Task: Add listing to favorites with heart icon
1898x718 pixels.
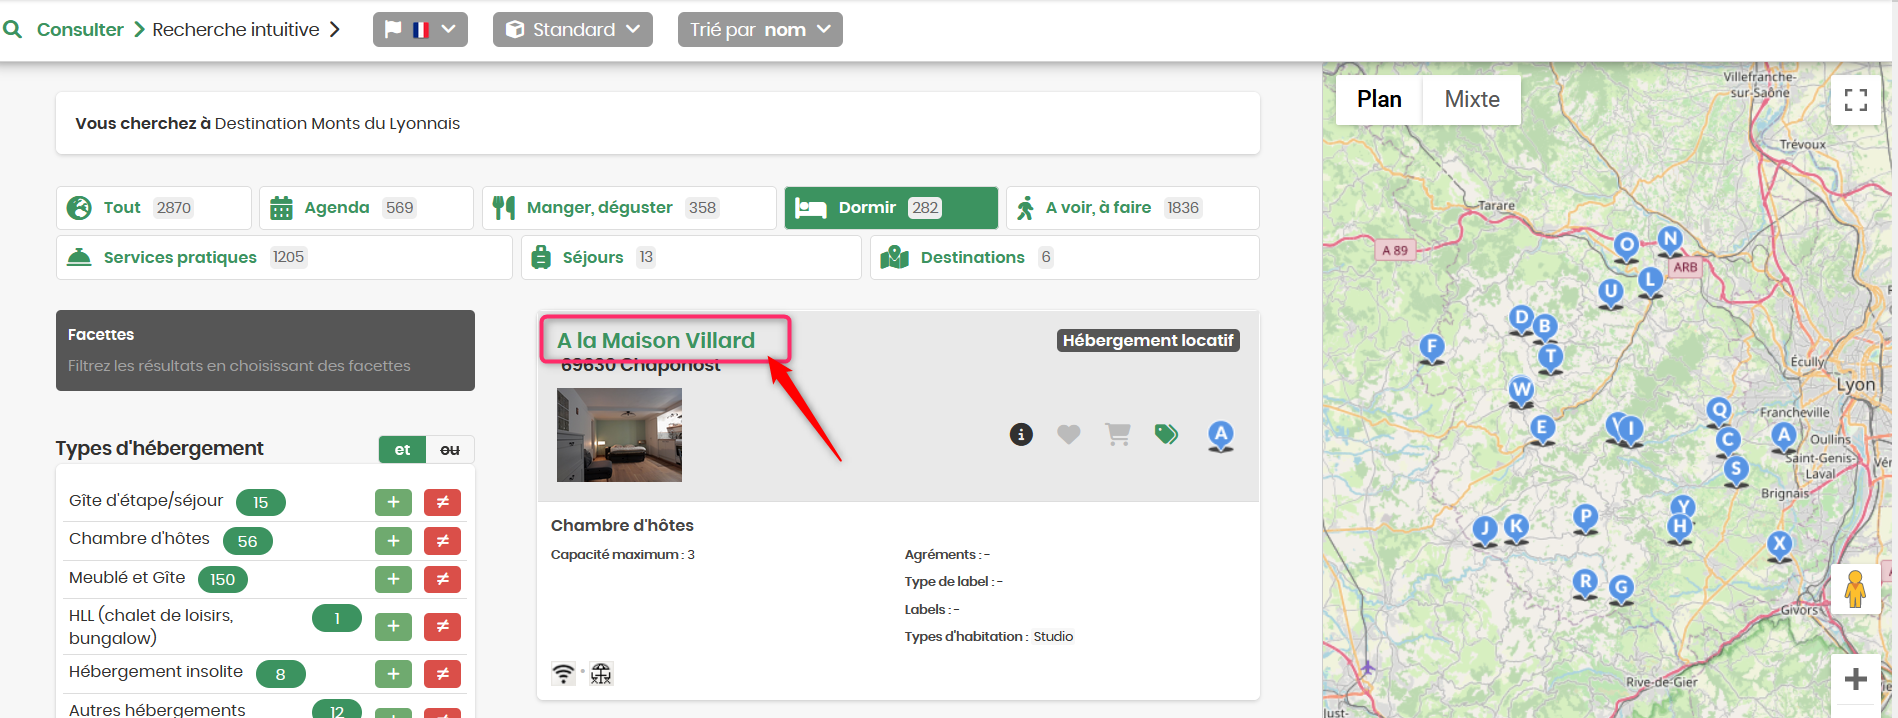Action: tap(1069, 434)
